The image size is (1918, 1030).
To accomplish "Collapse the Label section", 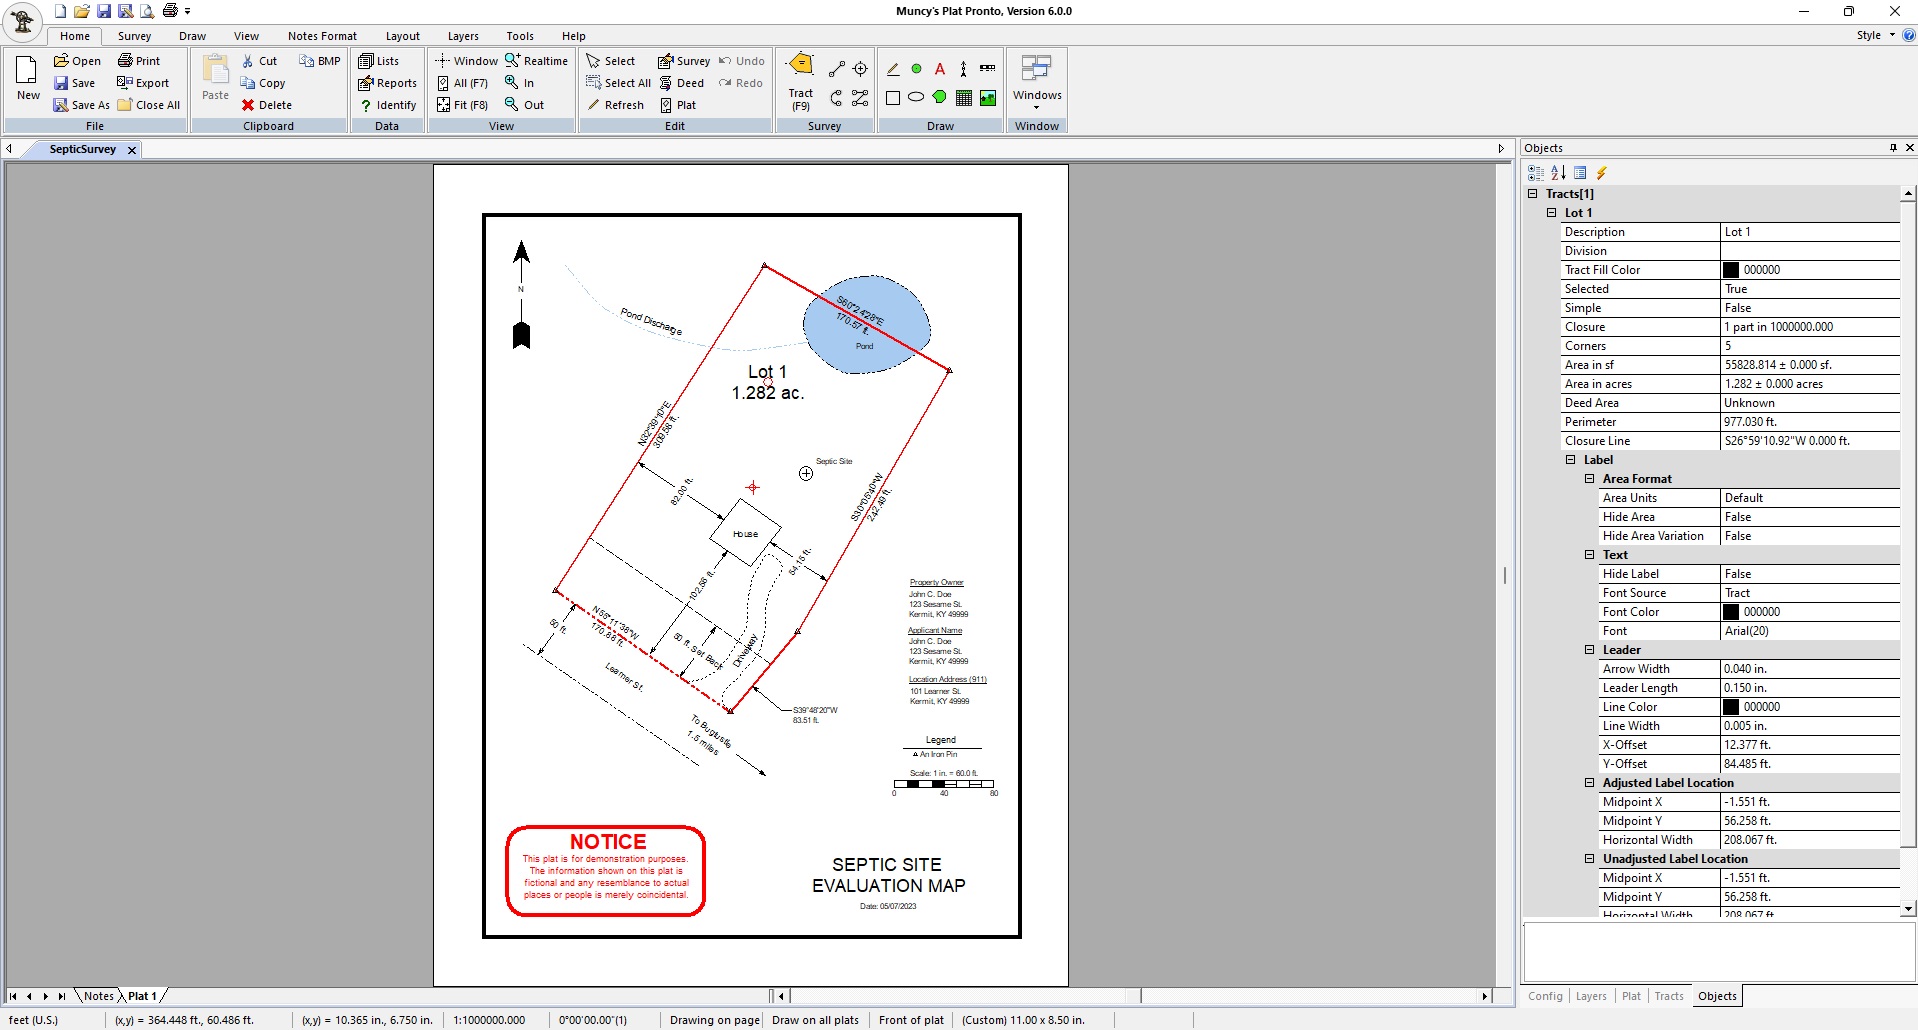I will tap(1571, 460).
